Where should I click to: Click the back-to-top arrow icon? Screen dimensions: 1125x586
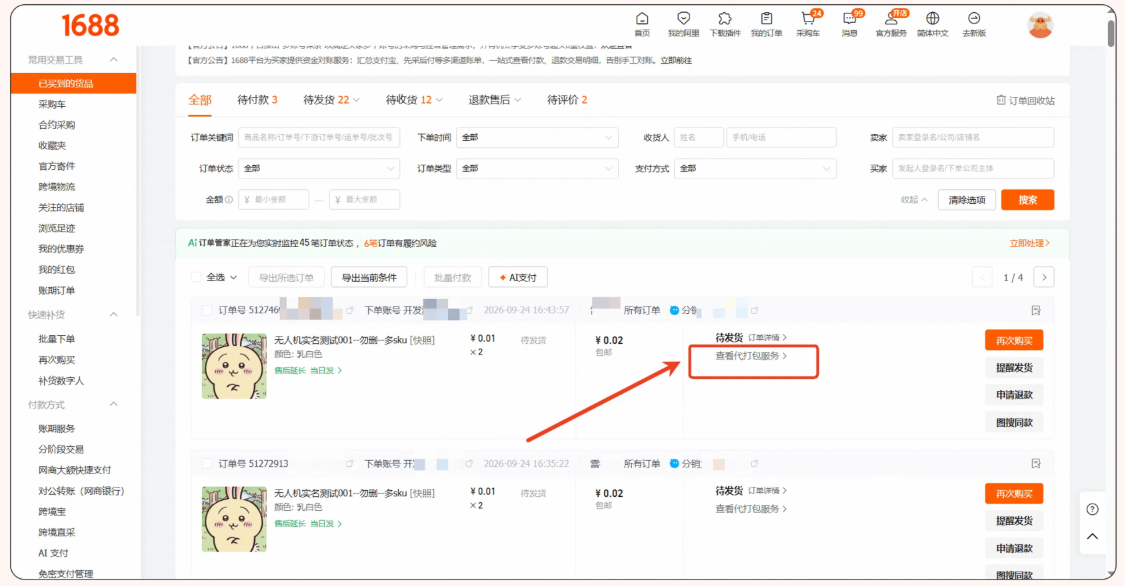tap(1092, 537)
